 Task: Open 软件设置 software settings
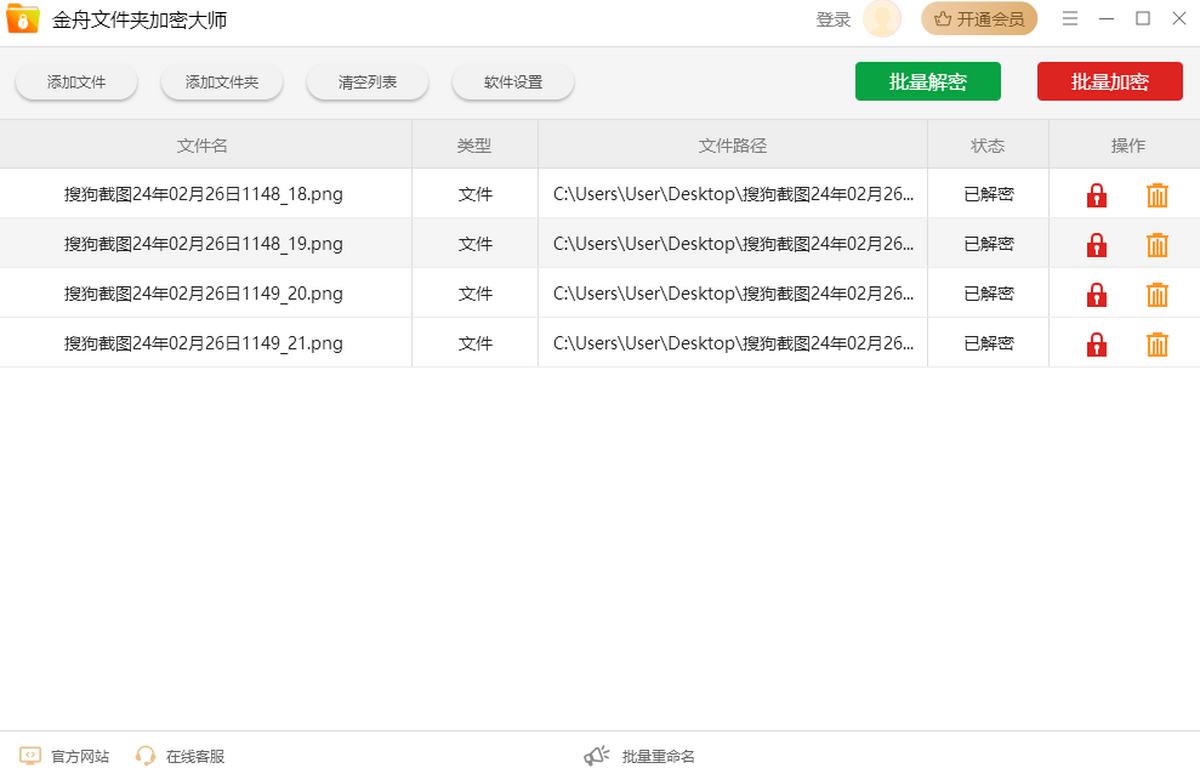pyautogui.click(x=513, y=83)
